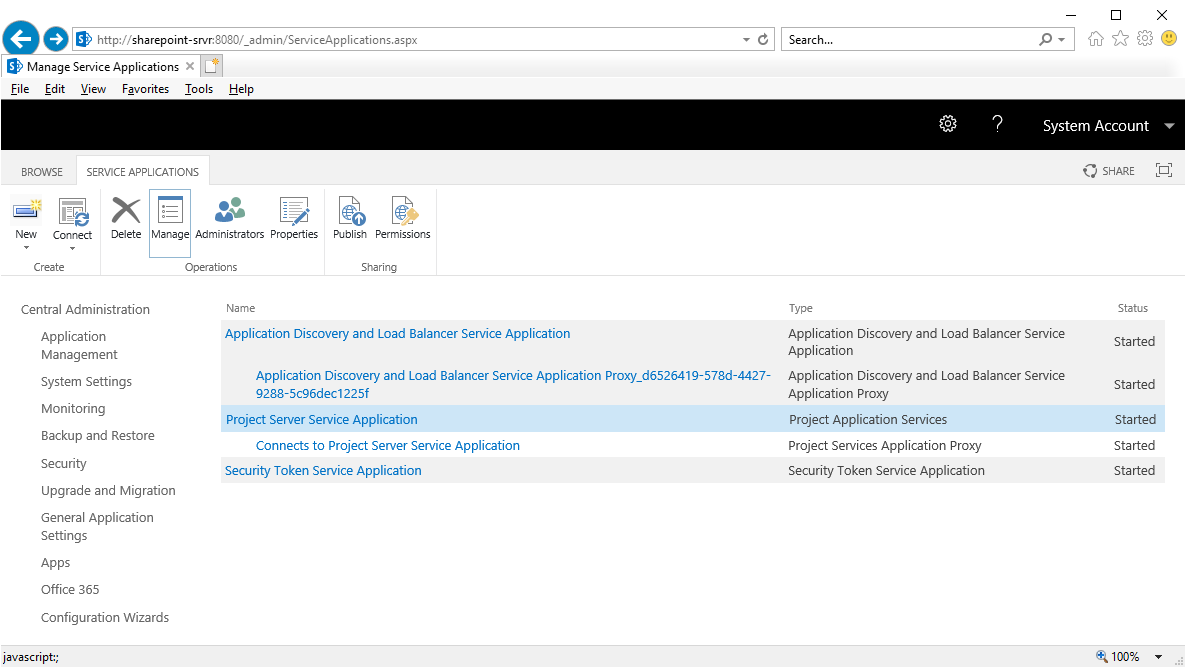Viewport: 1186px width, 668px height.
Task: Click the SharePoint settings gear icon
Action: (948, 124)
